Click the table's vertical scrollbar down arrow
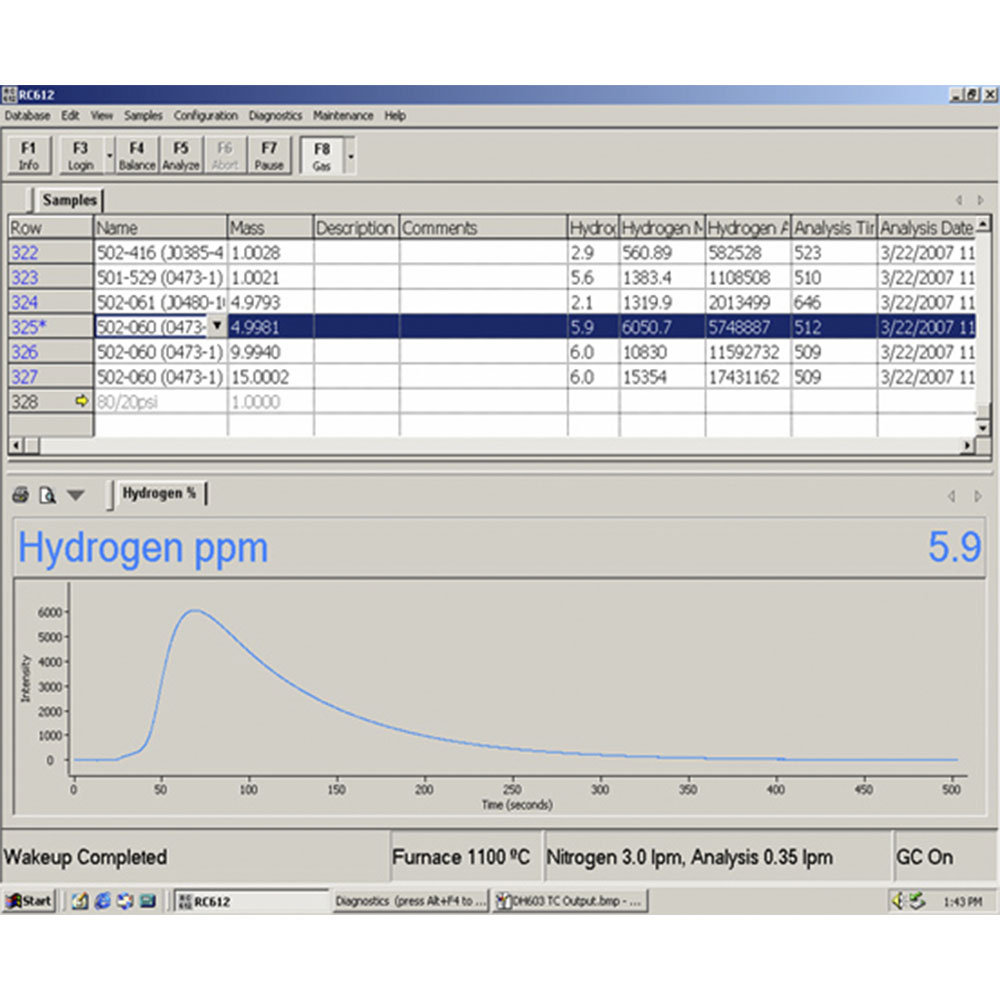The width and height of the screenshot is (1000, 1000). click(x=983, y=428)
